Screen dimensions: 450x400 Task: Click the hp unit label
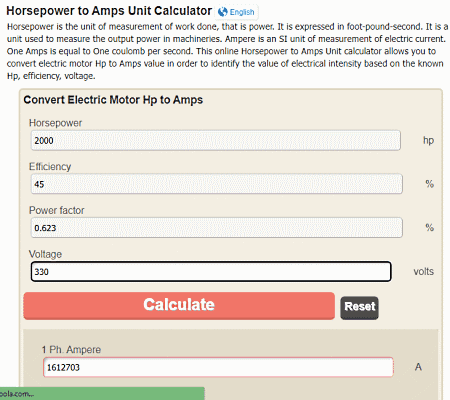(x=428, y=140)
